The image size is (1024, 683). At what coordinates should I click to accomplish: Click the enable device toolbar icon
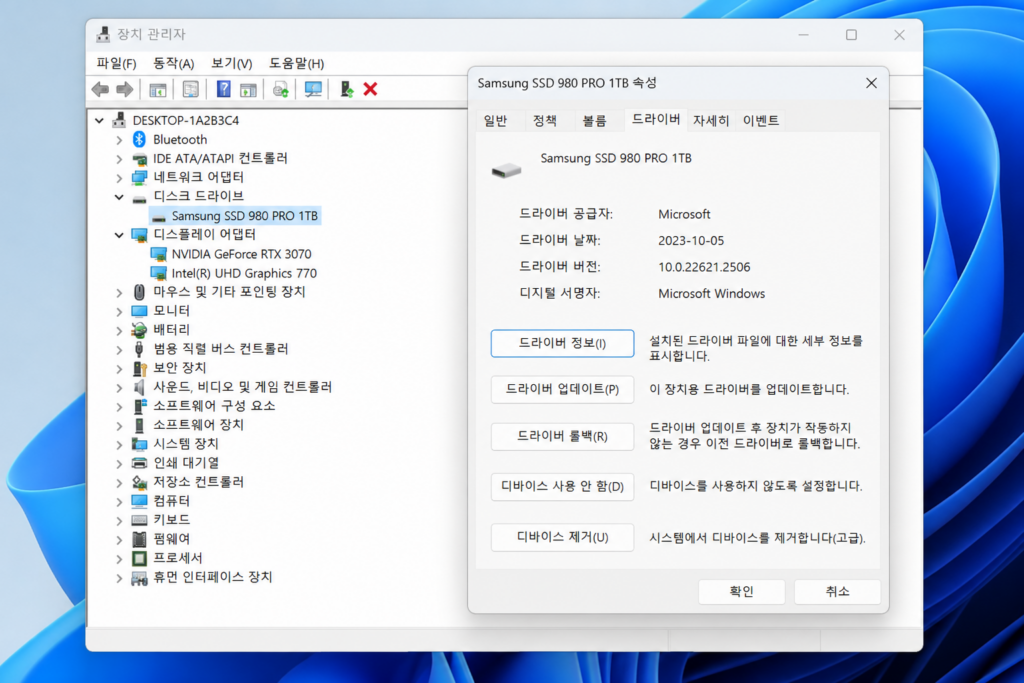point(346,89)
